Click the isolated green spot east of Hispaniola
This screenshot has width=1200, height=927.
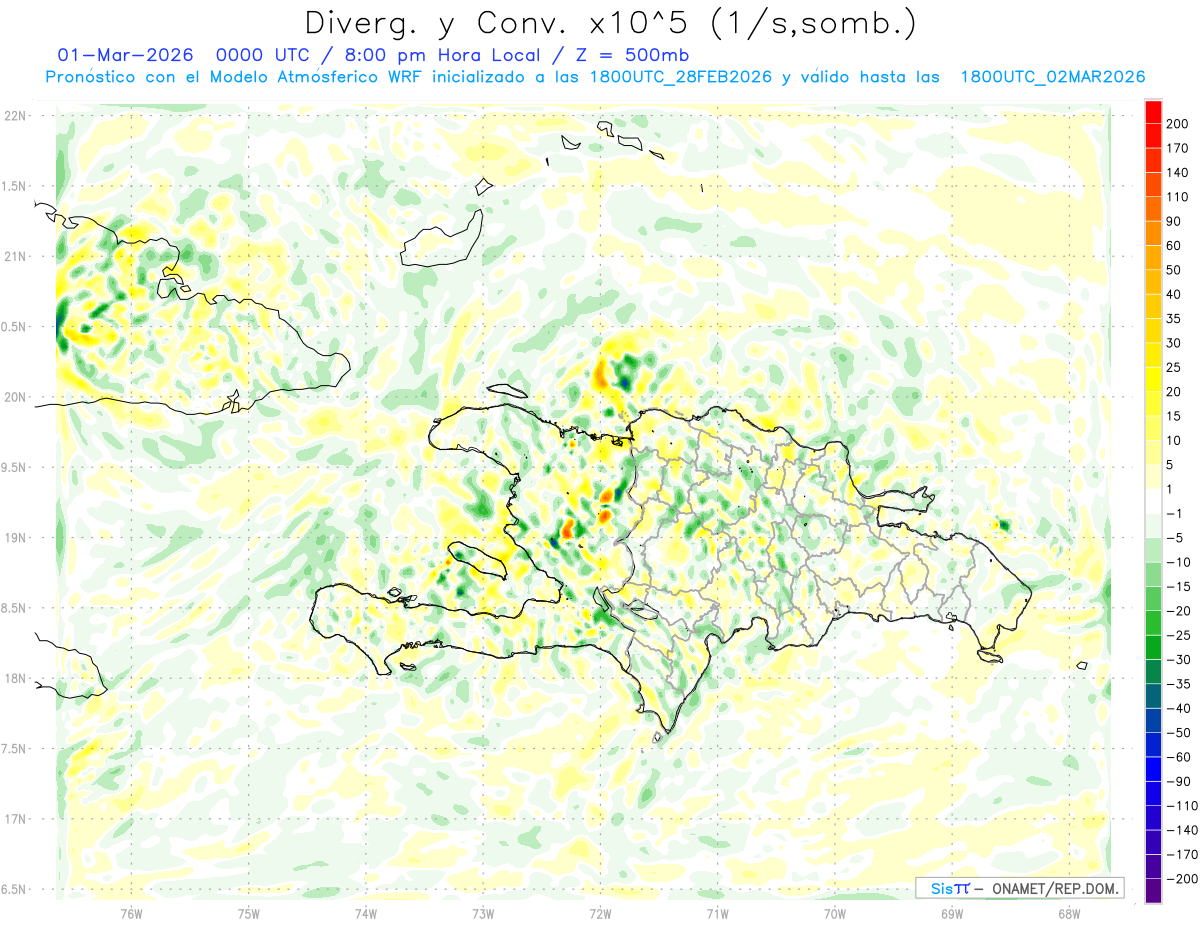click(1003, 525)
